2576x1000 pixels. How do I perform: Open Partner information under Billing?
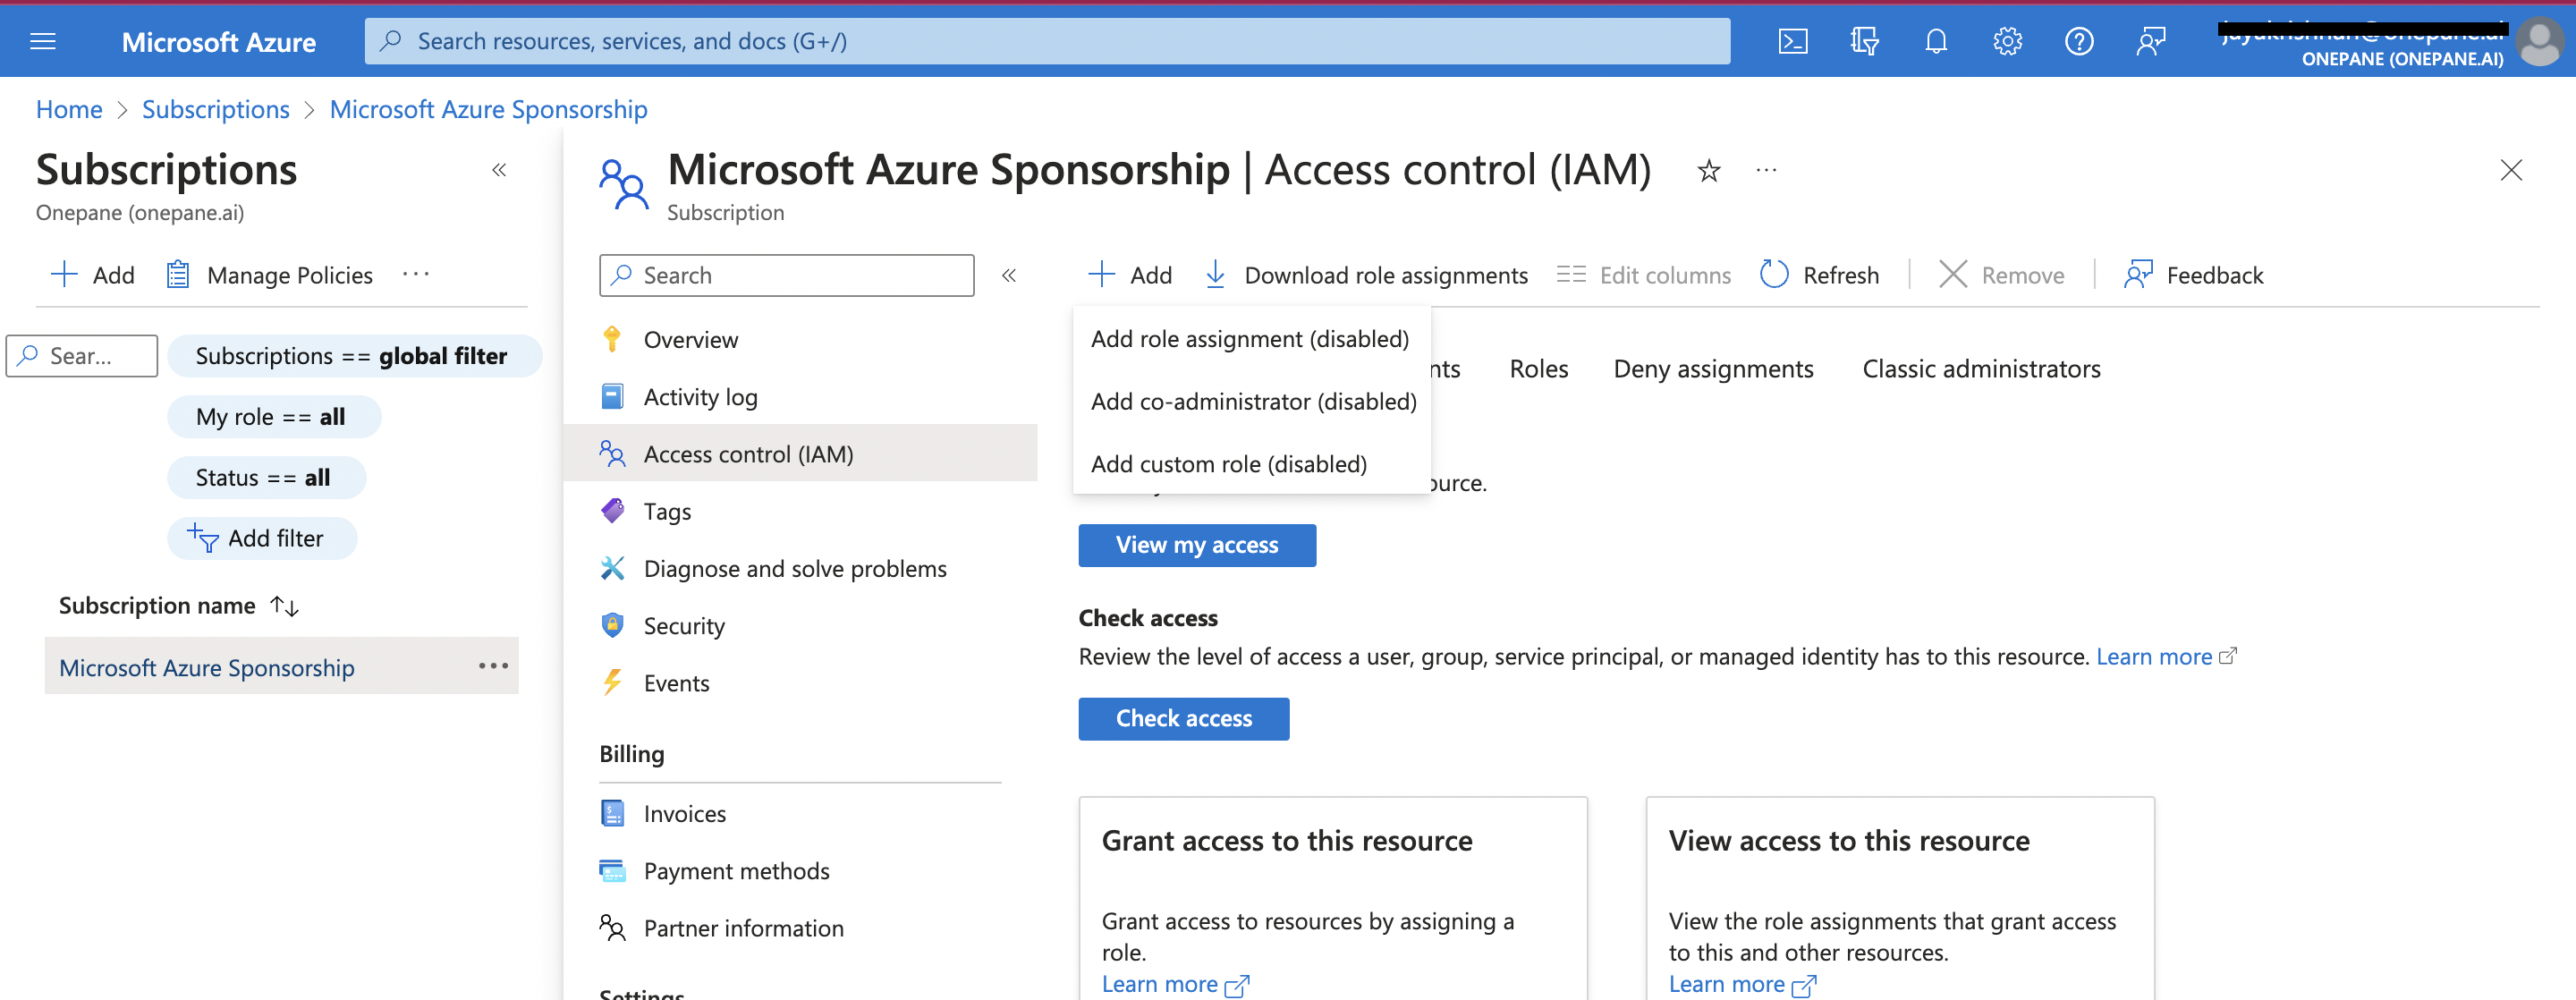tap(800, 928)
